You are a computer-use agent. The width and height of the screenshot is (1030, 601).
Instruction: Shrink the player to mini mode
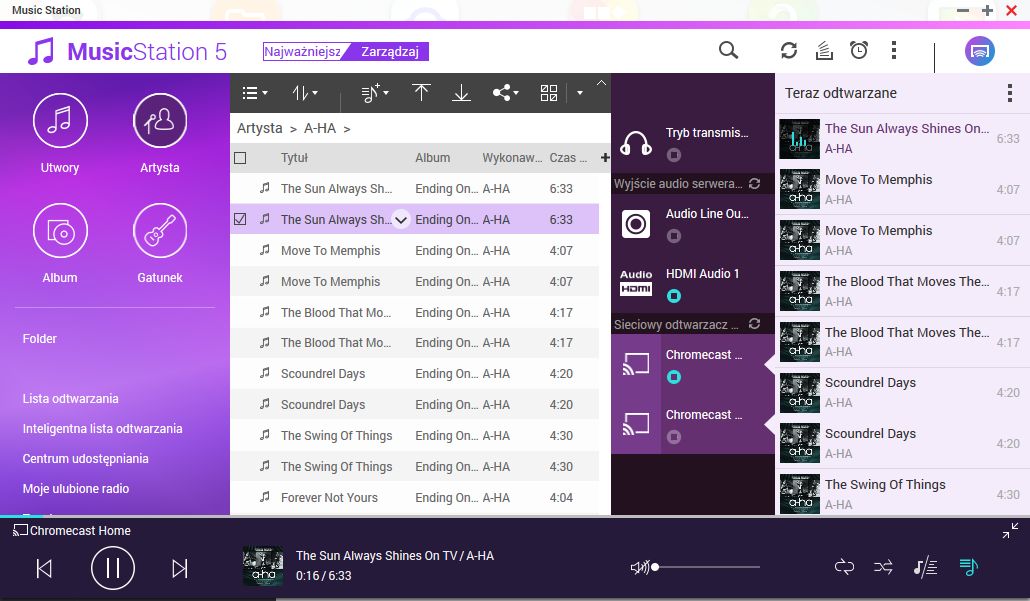pyautogui.click(x=1010, y=530)
